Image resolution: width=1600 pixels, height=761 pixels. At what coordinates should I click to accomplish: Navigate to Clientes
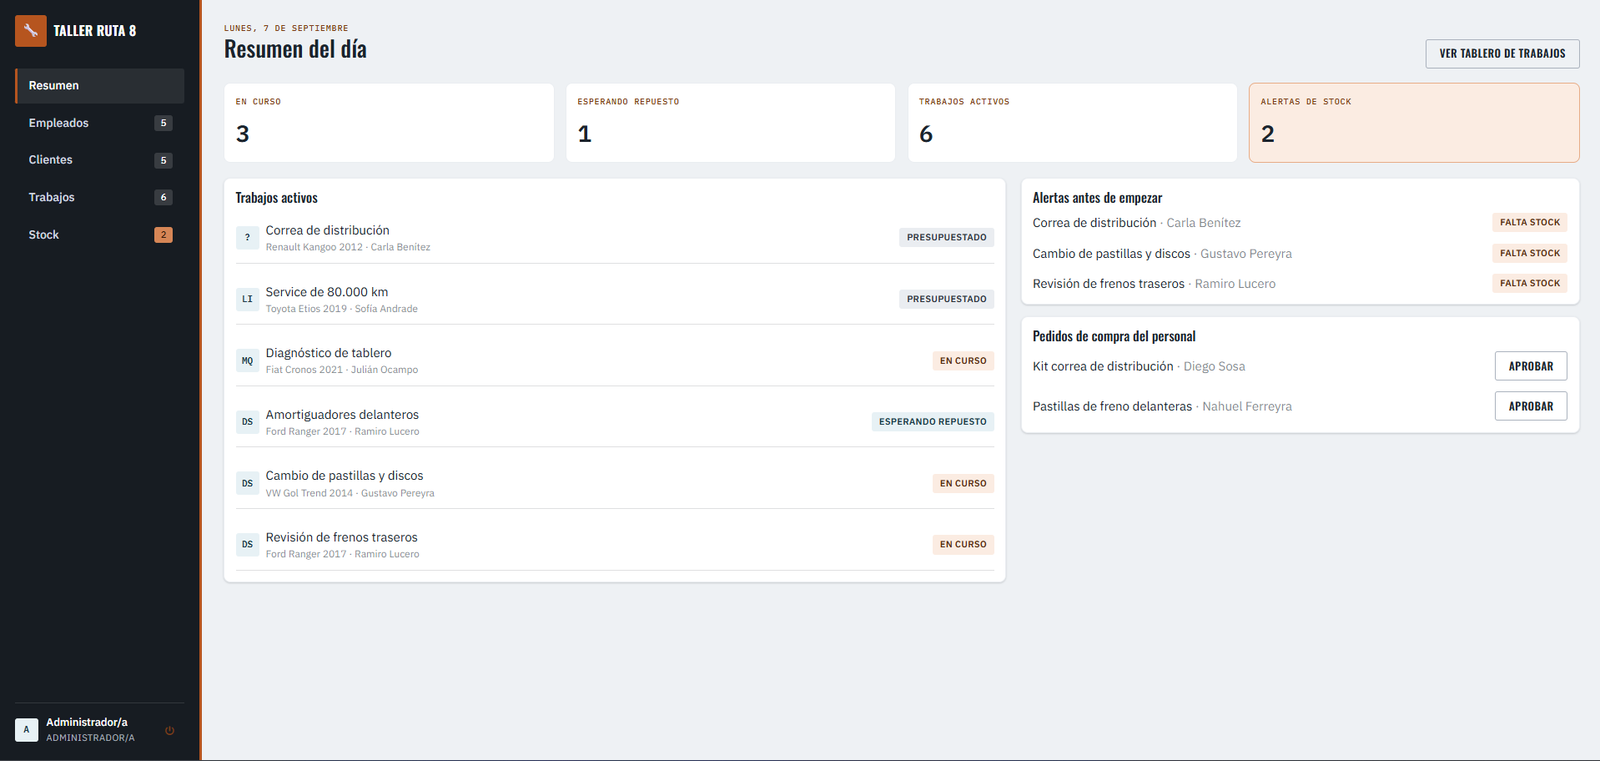tap(100, 160)
